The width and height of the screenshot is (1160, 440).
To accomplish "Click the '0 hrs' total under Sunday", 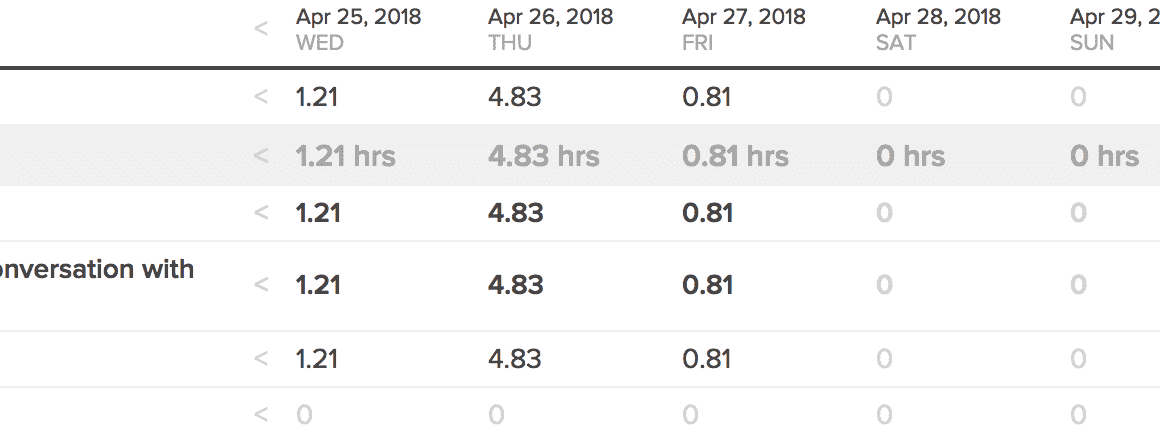I will point(1104,156).
